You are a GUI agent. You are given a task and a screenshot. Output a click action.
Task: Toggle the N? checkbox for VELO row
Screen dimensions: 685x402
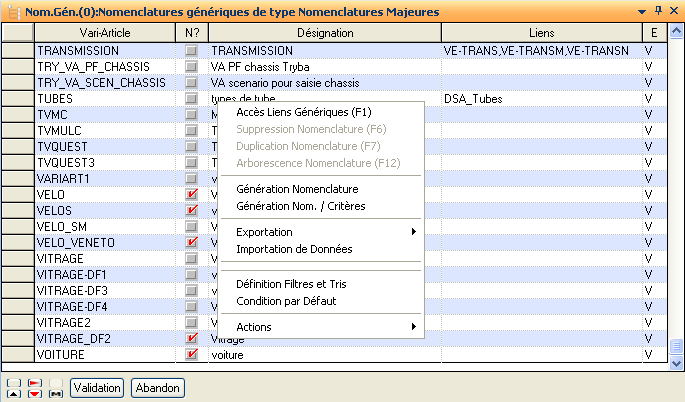coord(192,194)
